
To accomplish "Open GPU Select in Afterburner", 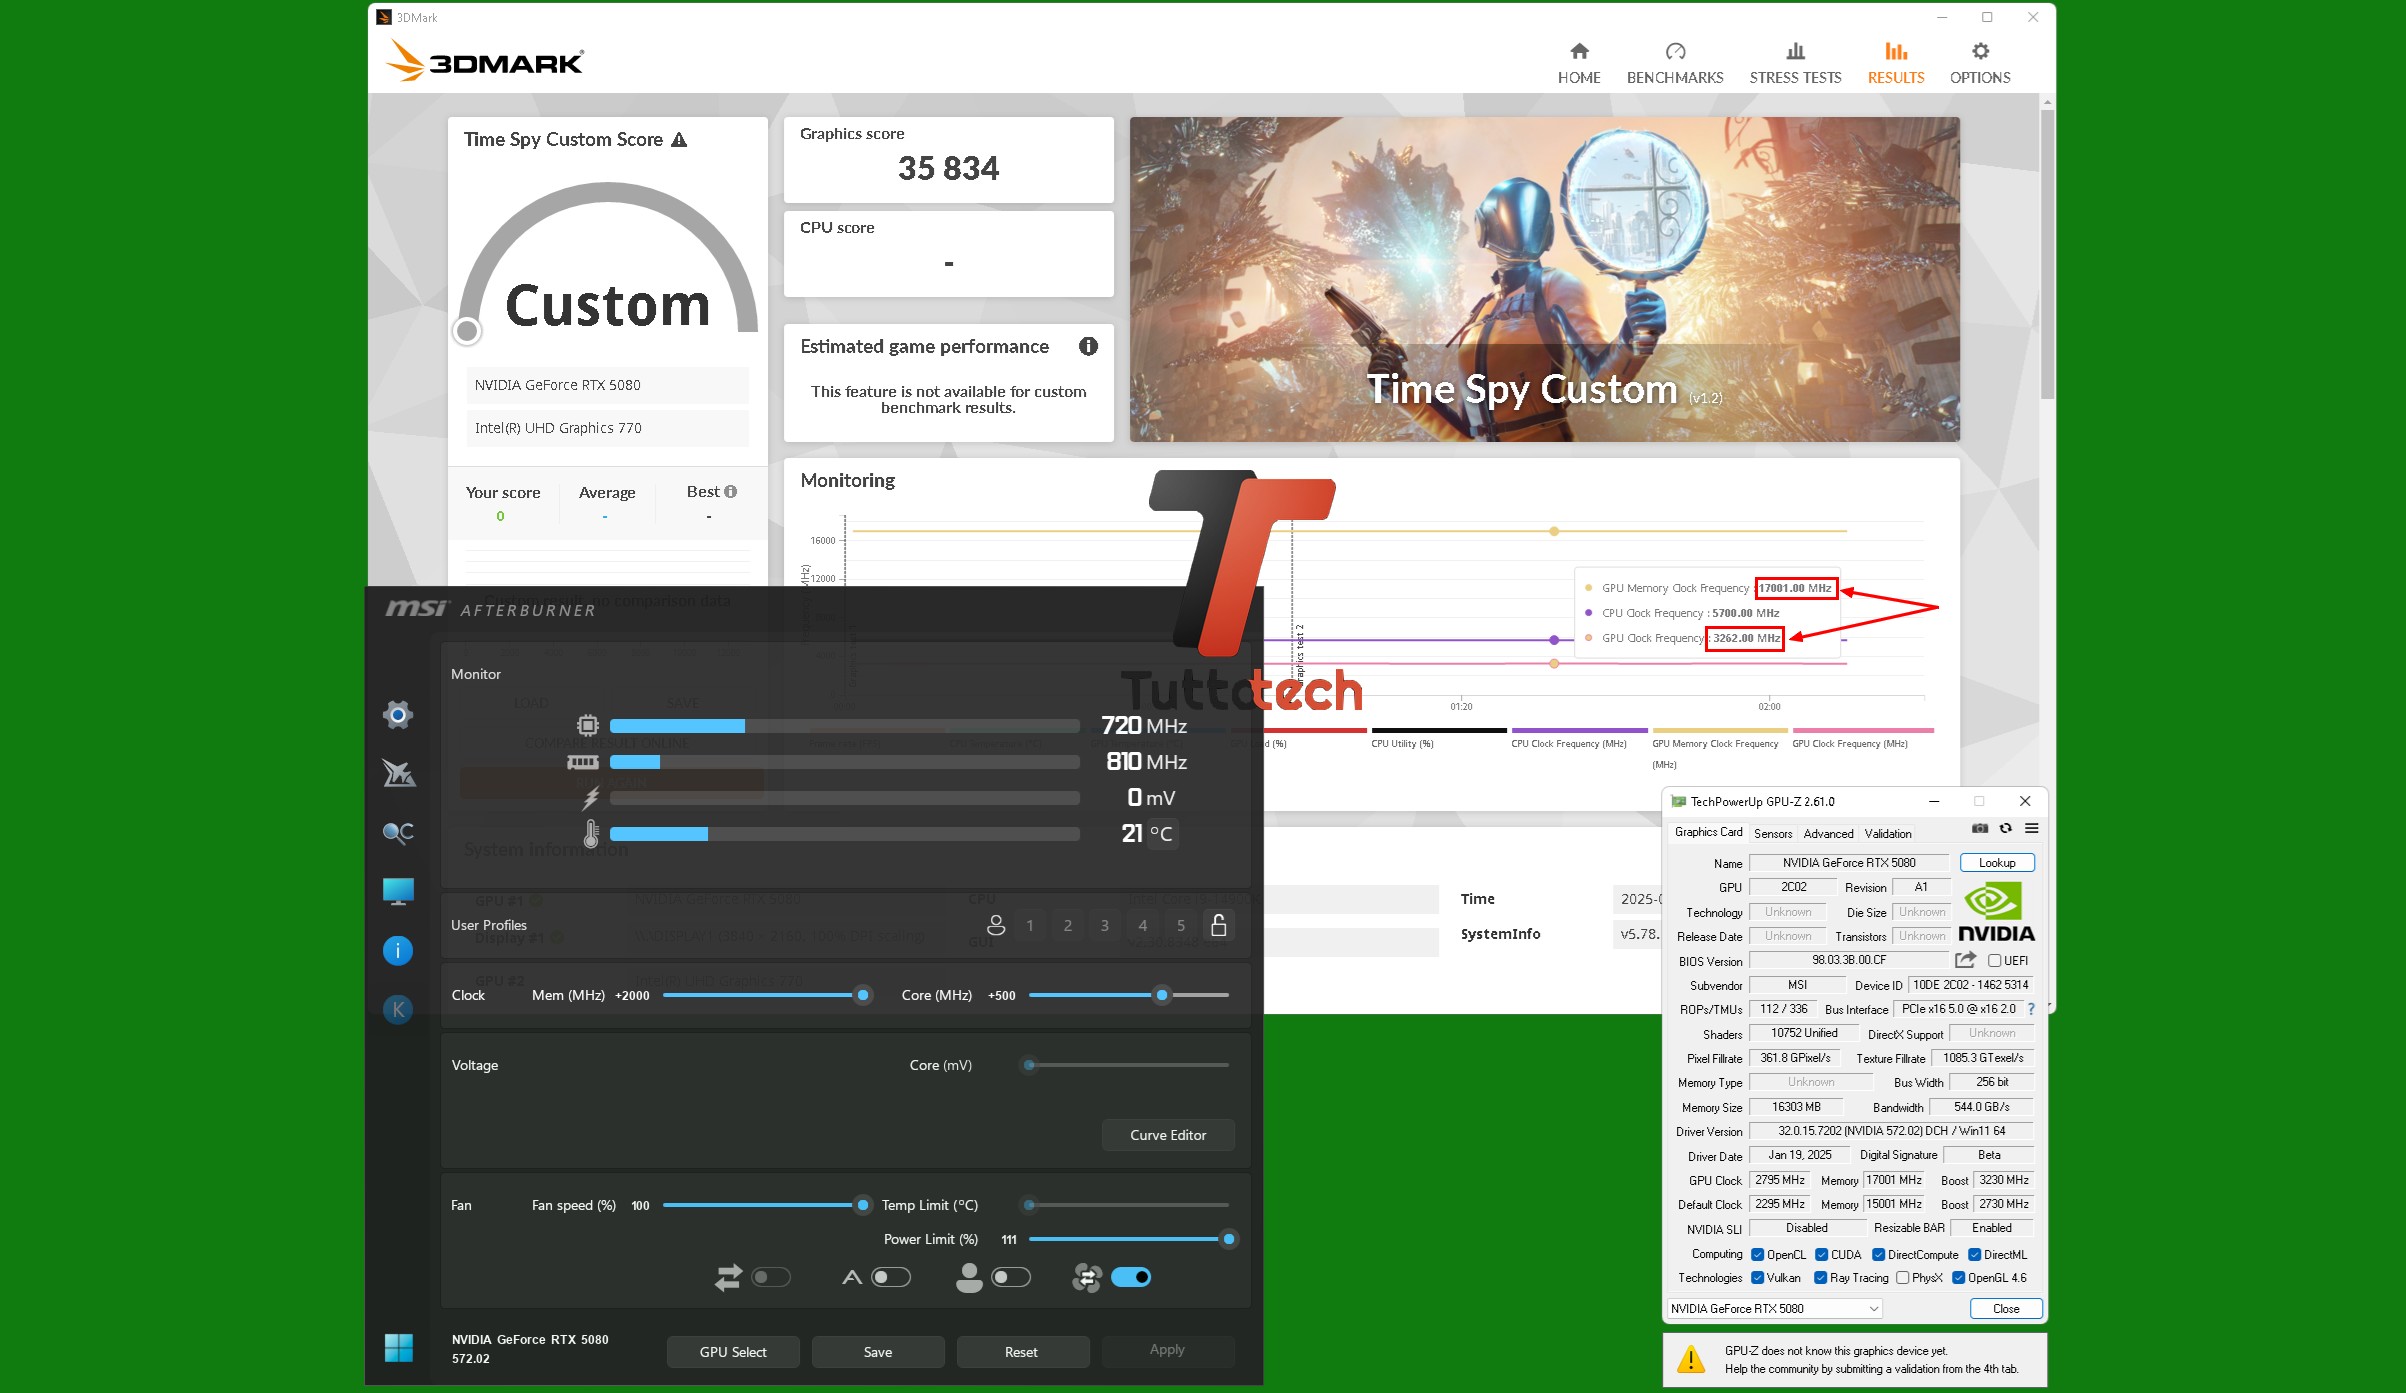I will click(733, 1351).
